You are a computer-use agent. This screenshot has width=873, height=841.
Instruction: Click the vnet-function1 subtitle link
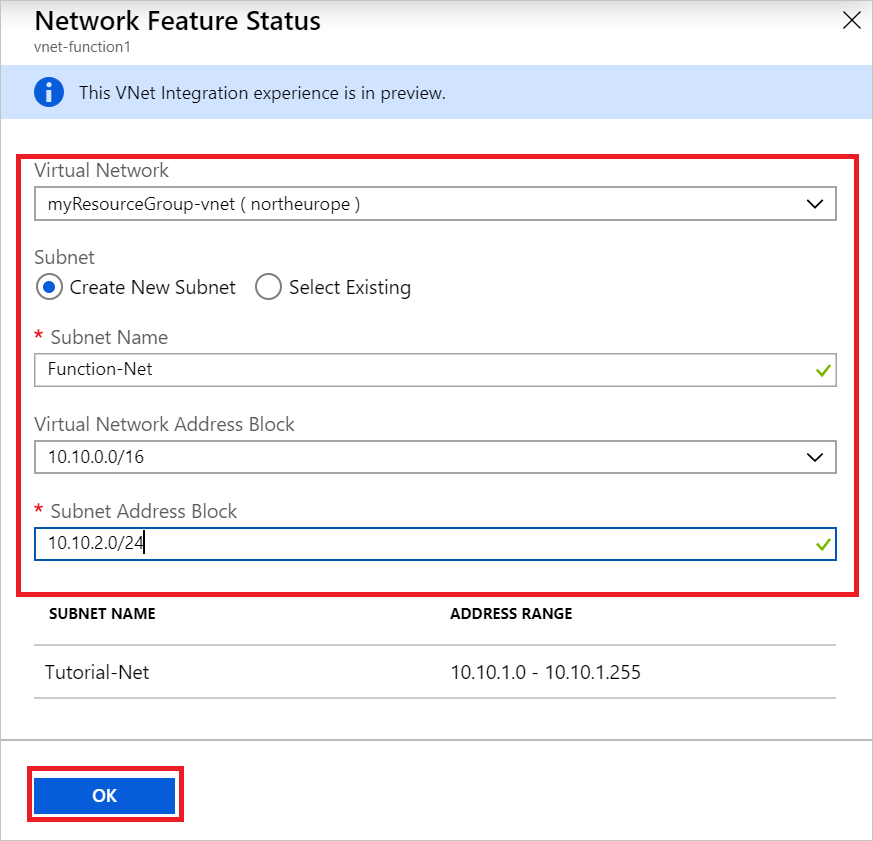[83, 47]
